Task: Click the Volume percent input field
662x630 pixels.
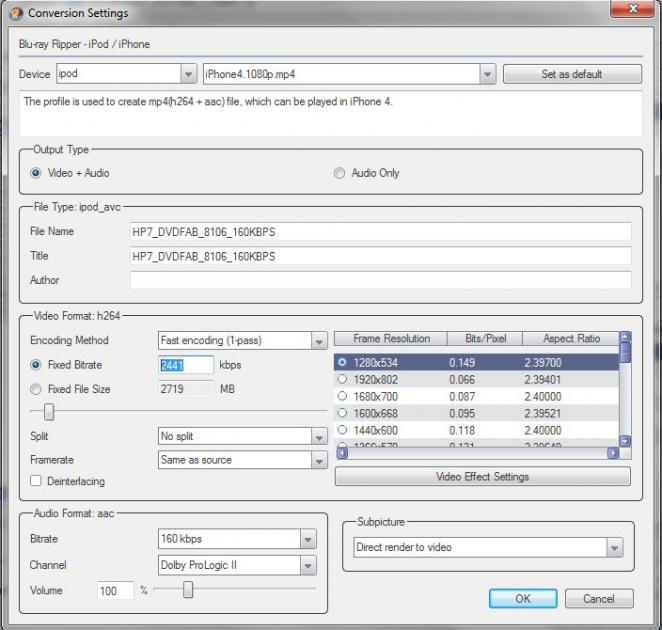Action: pos(115,590)
